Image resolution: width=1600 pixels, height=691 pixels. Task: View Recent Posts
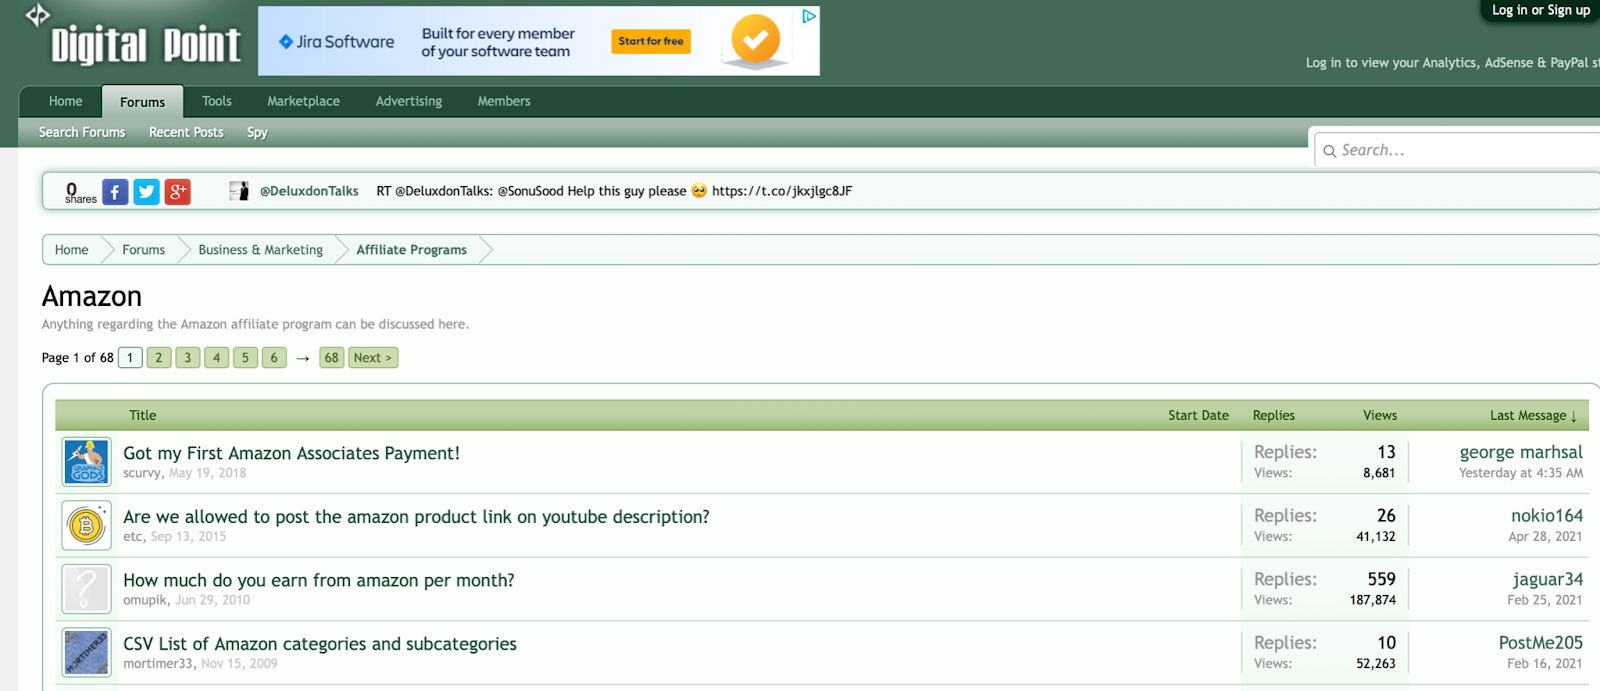186,132
